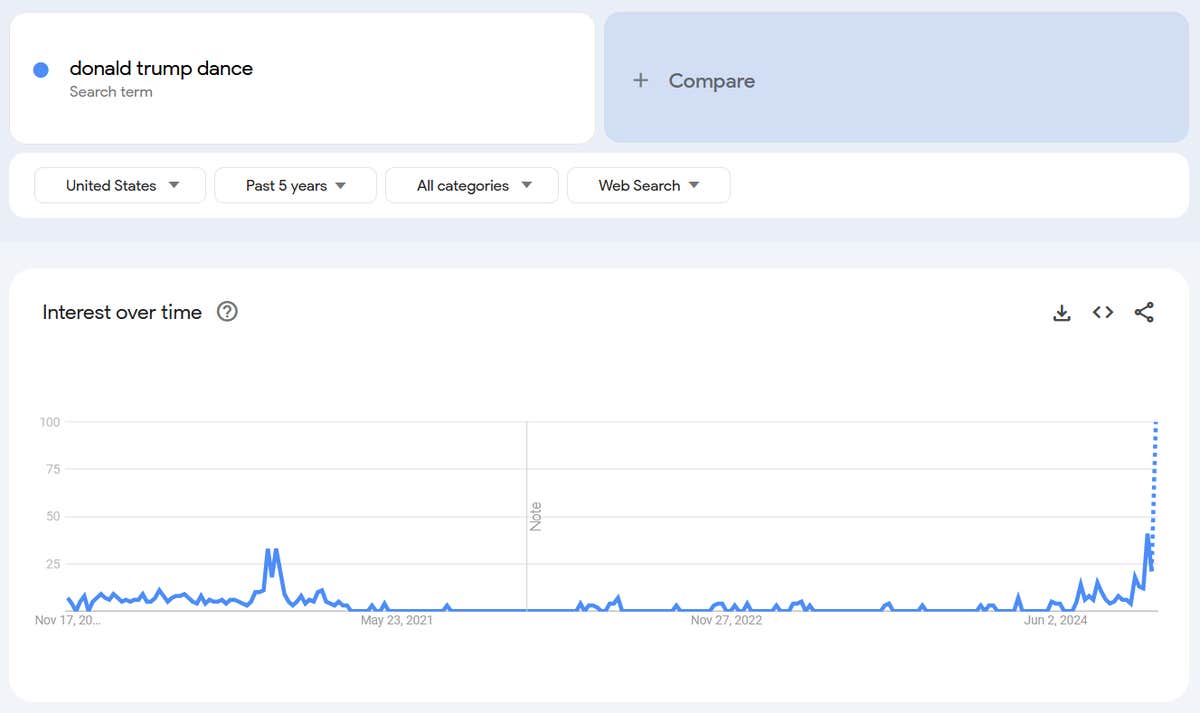Image resolution: width=1200 pixels, height=713 pixels.
Task: Download the interest over time data
Action: click(1062, 313)
